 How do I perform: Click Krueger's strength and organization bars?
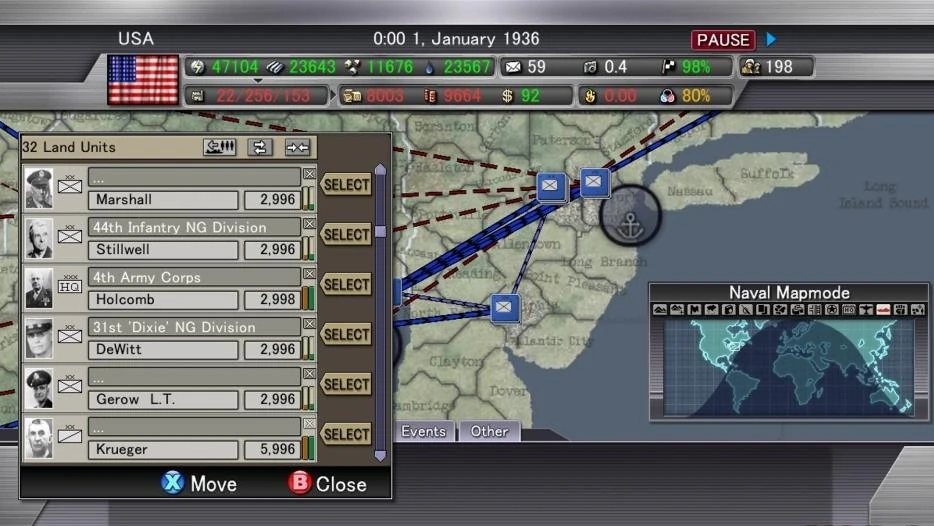pos(308,448)
